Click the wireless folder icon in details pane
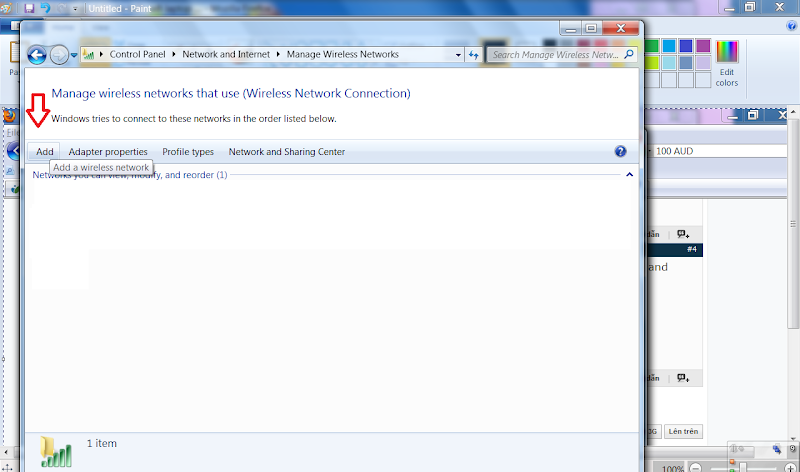800x472 pixels. point(56,452)
